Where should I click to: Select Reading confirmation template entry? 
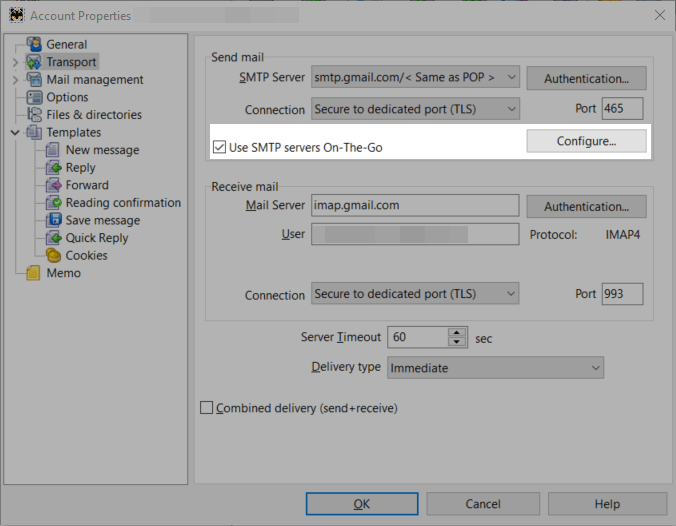tap(123, 203)
